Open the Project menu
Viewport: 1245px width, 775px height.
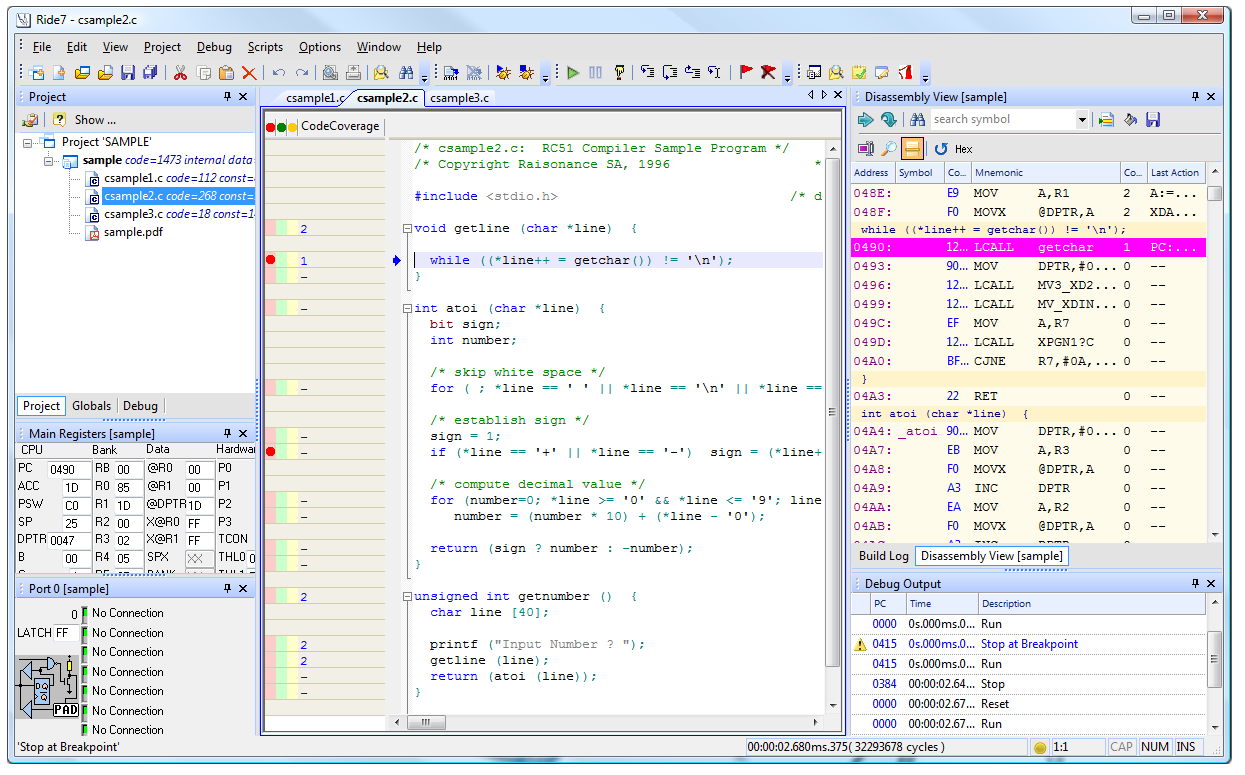[162, 47]
